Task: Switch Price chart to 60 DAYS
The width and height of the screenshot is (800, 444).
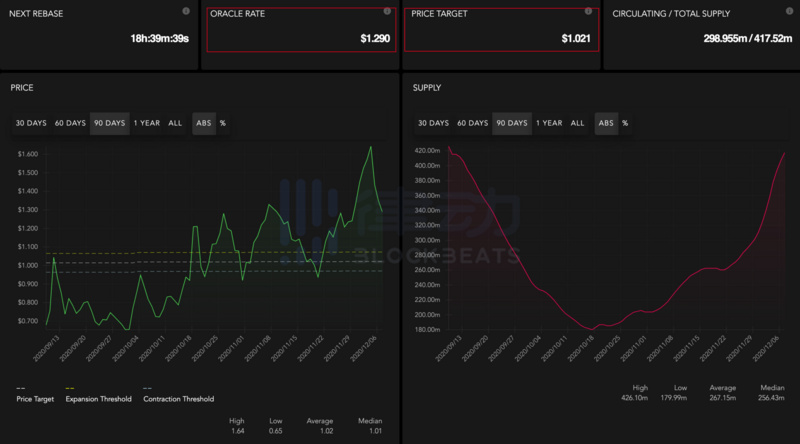Action: coord(70,123)
